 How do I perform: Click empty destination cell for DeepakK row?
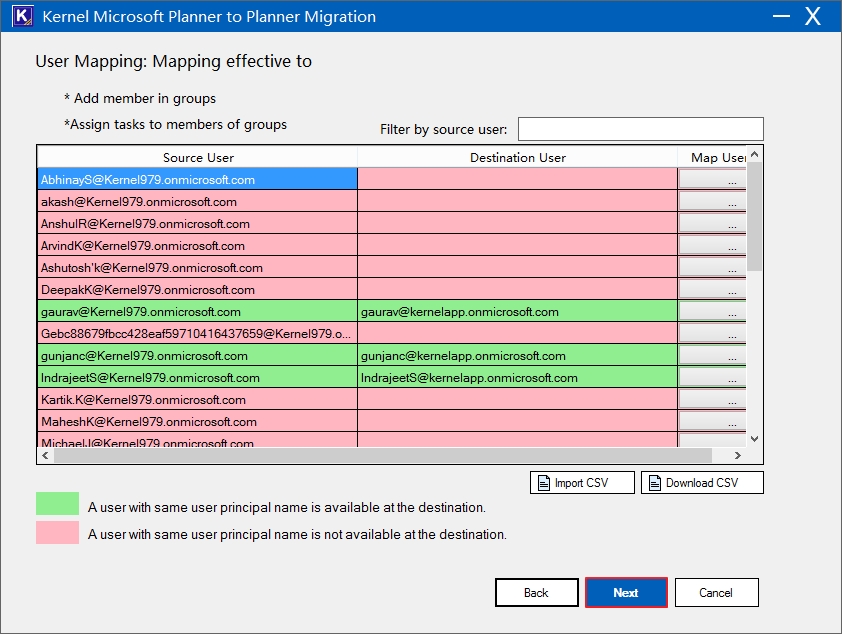(517, 289)
